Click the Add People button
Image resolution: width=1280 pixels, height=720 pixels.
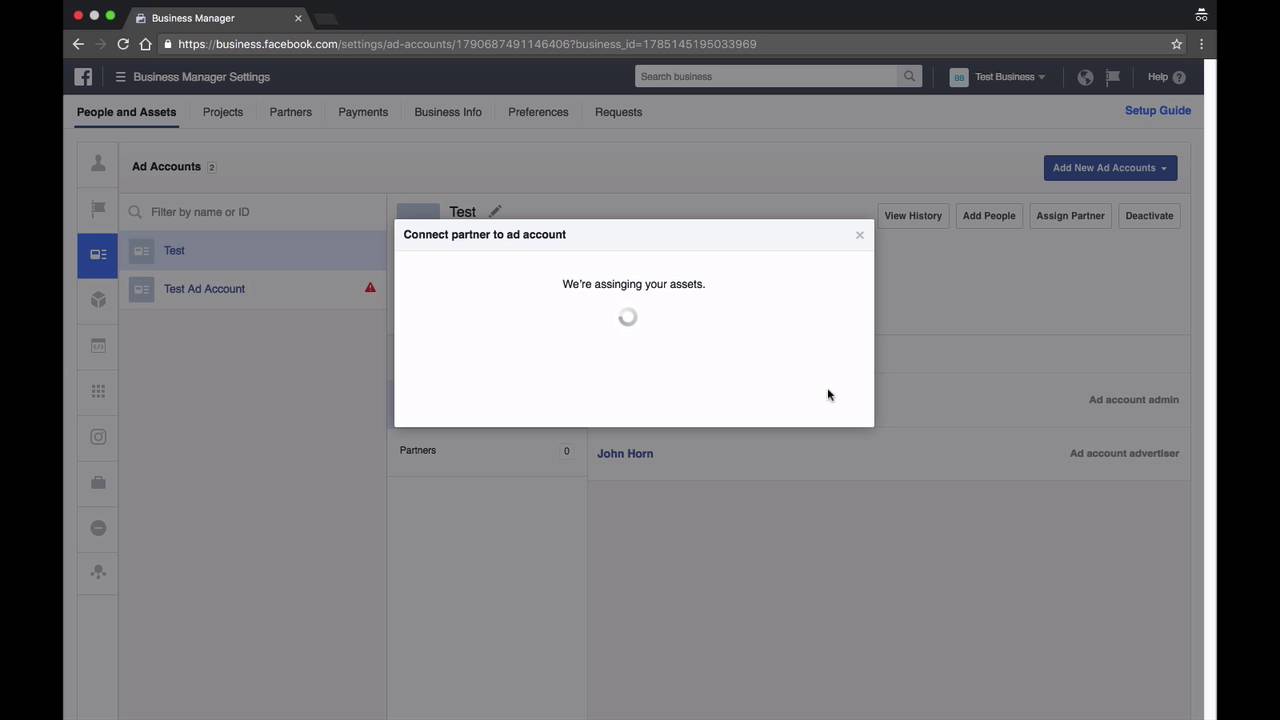click(x=989, y=216)
